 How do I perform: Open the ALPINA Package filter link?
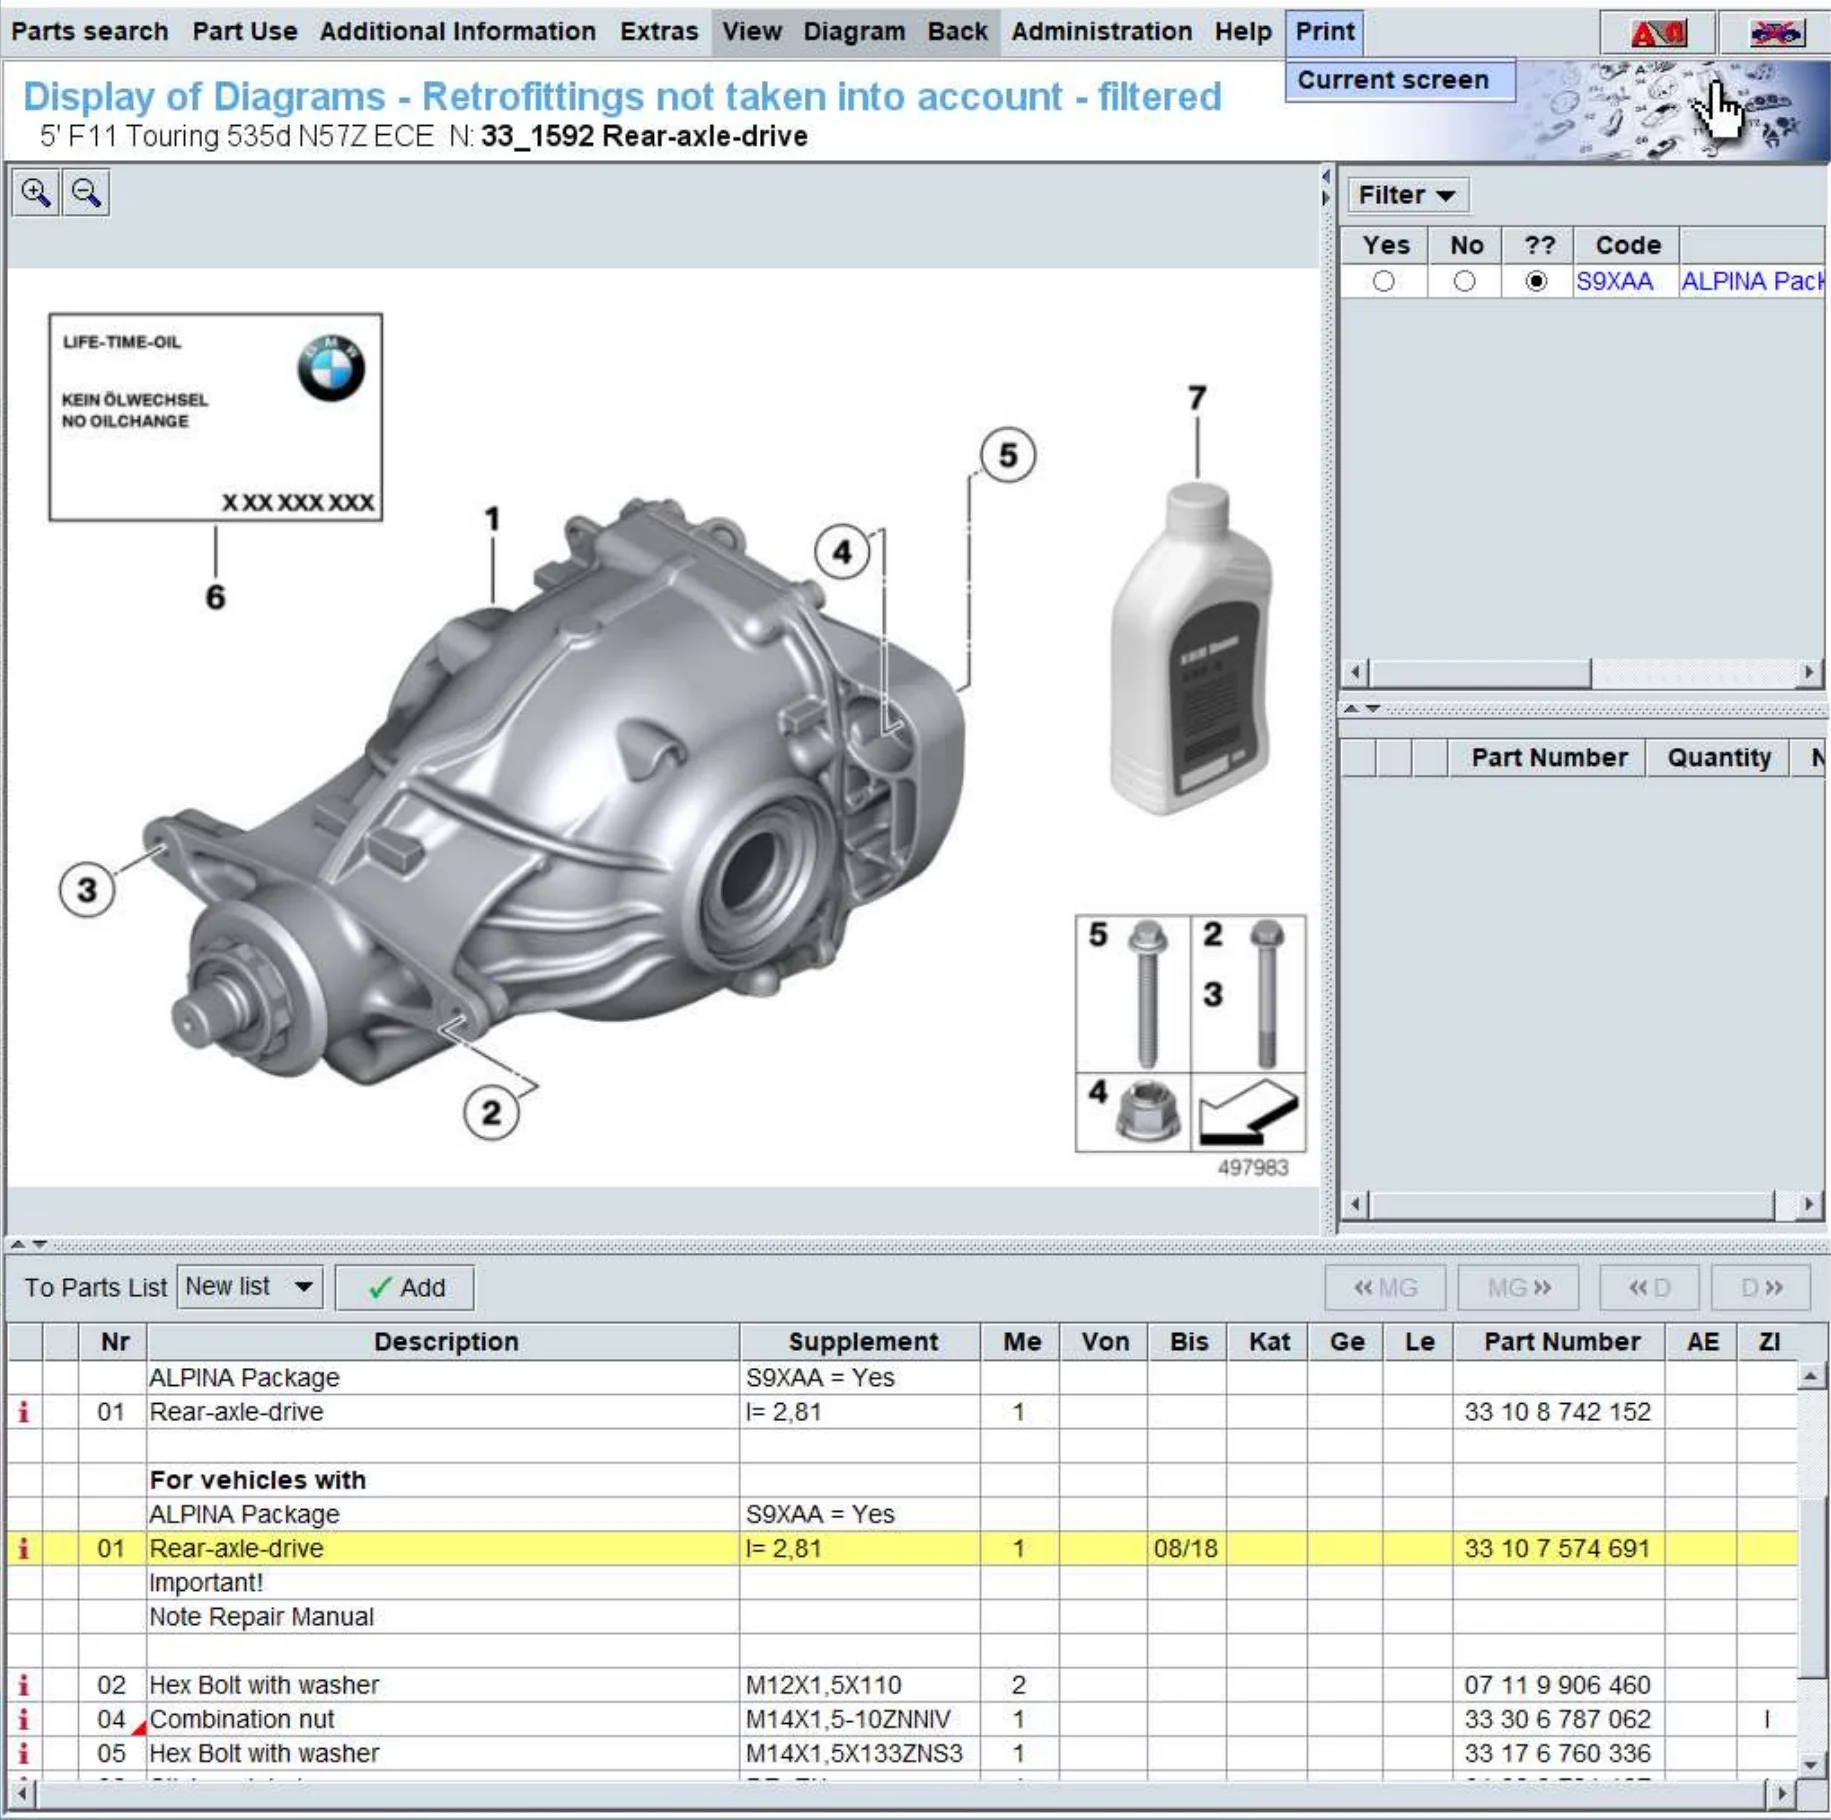[x=1752, y=282]
